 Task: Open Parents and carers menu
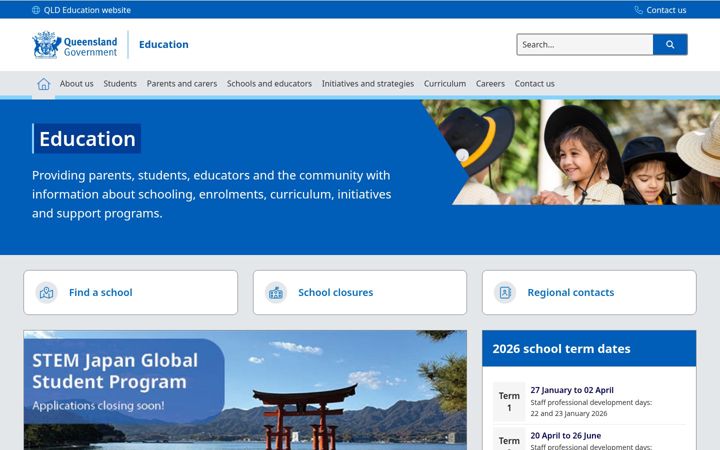[182, 84]
